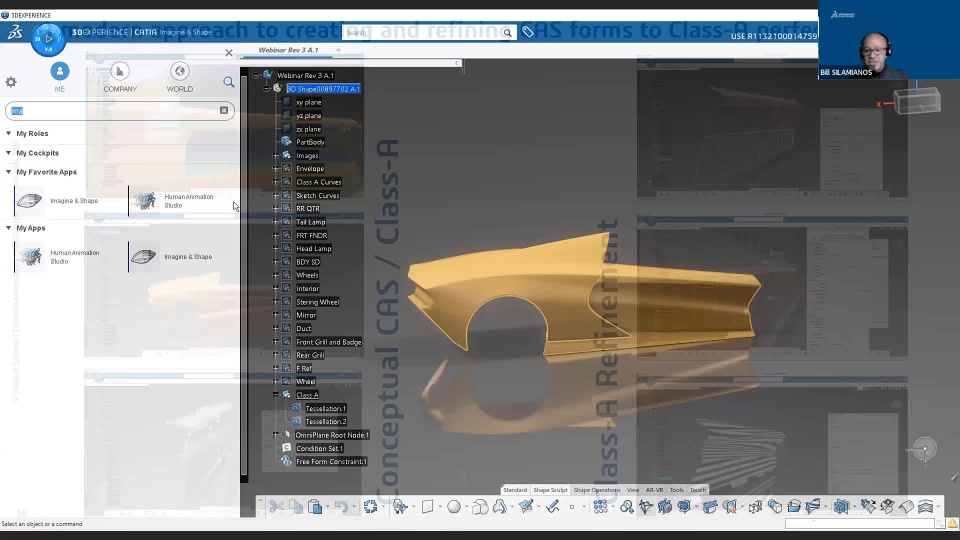Close the left compass panel with X
The height and width of the screenshot is (540, 960).
[228, 53]
